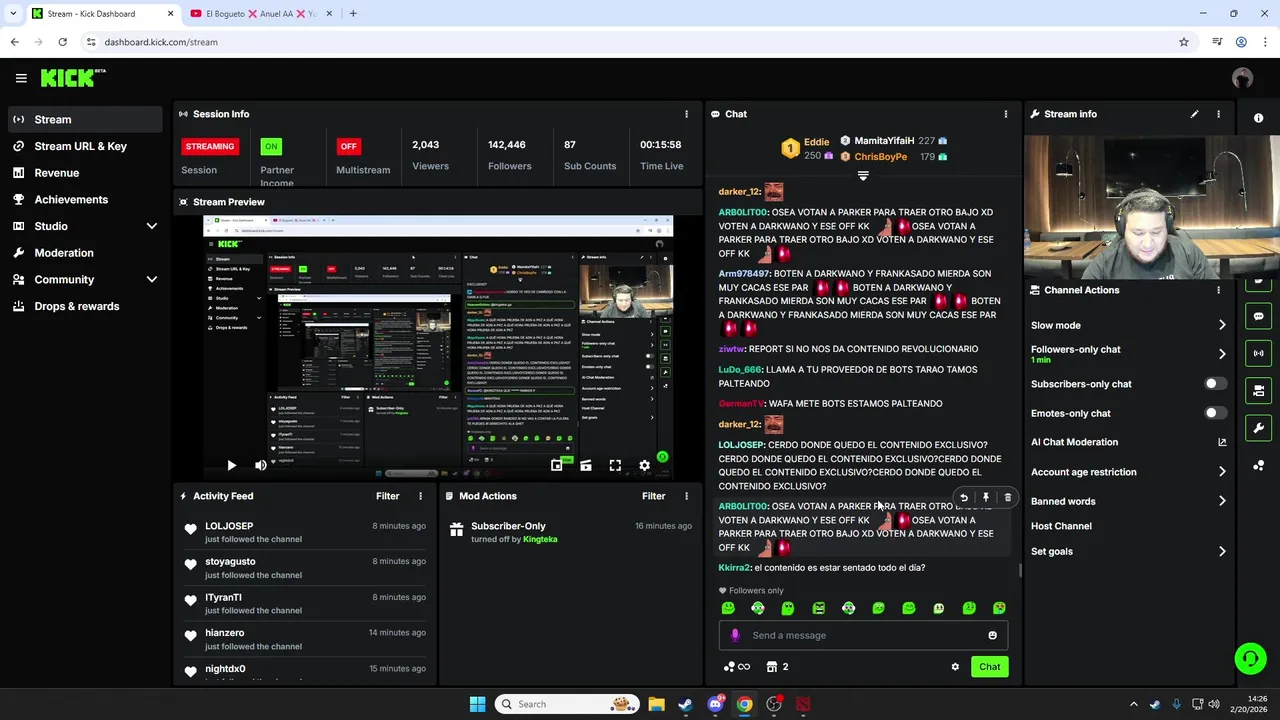Screen dimensions: 1280x720
Task: Open the user profile avatar menu
Action: click(1242, 78)
